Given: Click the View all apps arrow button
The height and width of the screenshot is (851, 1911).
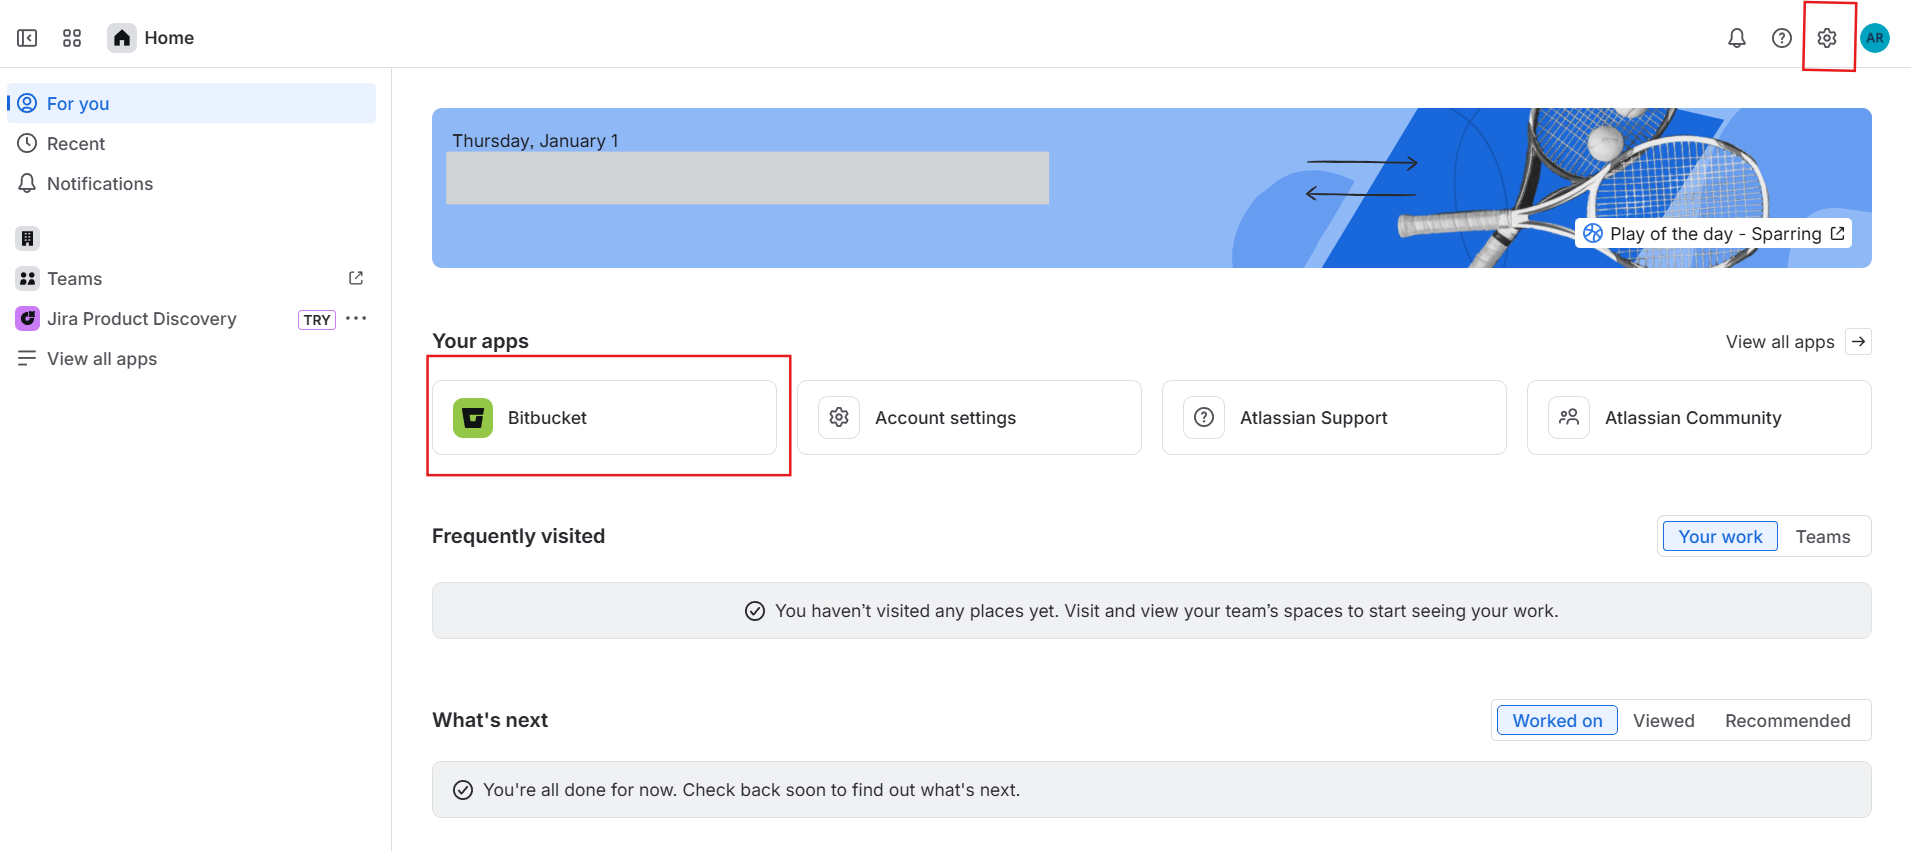Looking at the screenshot, I should (1858, 342).
